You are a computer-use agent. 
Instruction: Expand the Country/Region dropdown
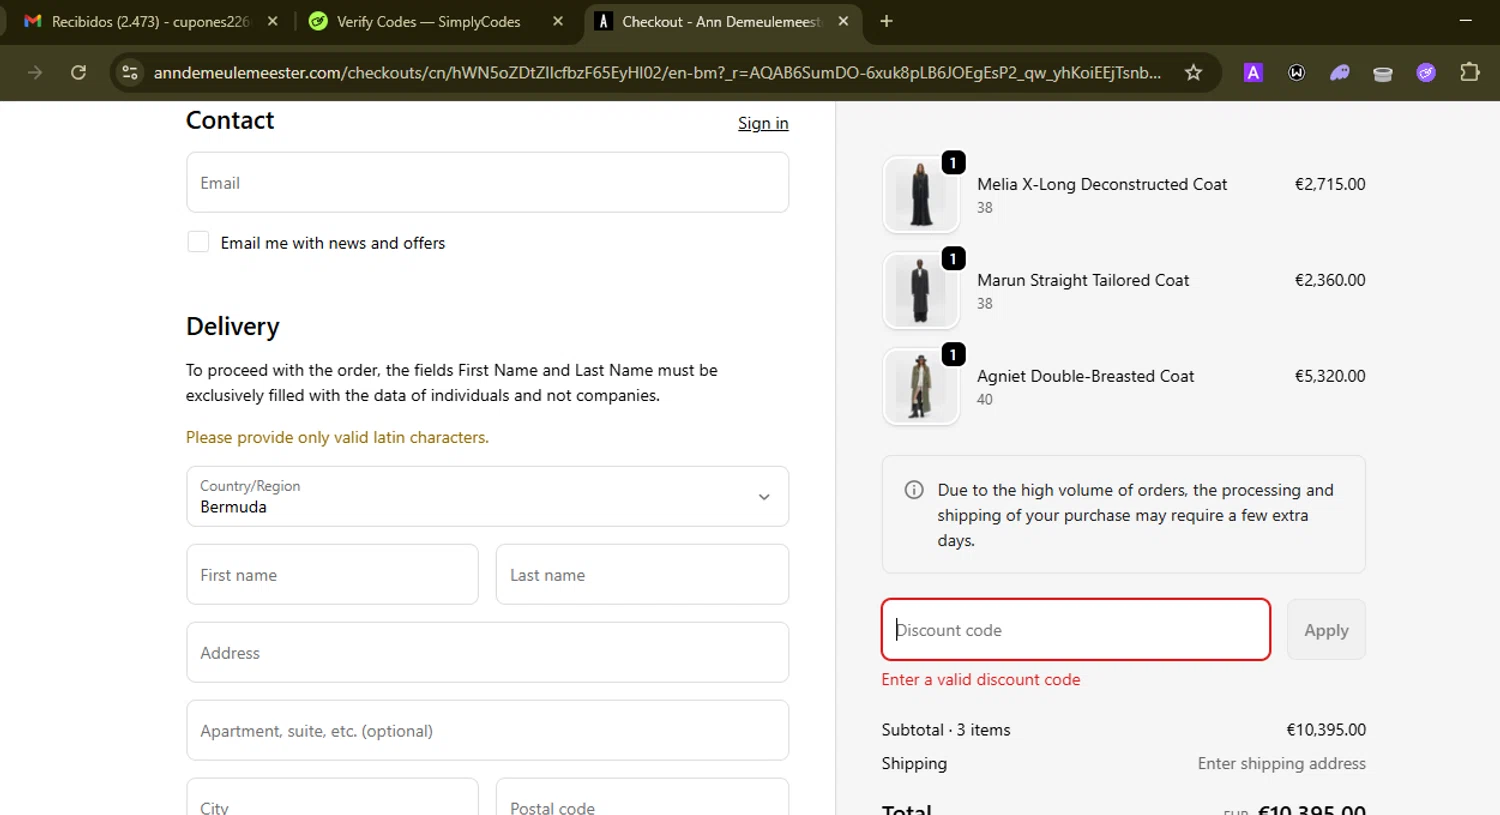pos(487,496)
